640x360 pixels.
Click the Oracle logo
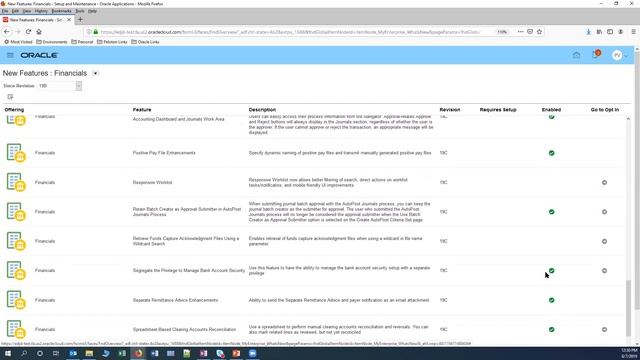[x=39, y=55]
